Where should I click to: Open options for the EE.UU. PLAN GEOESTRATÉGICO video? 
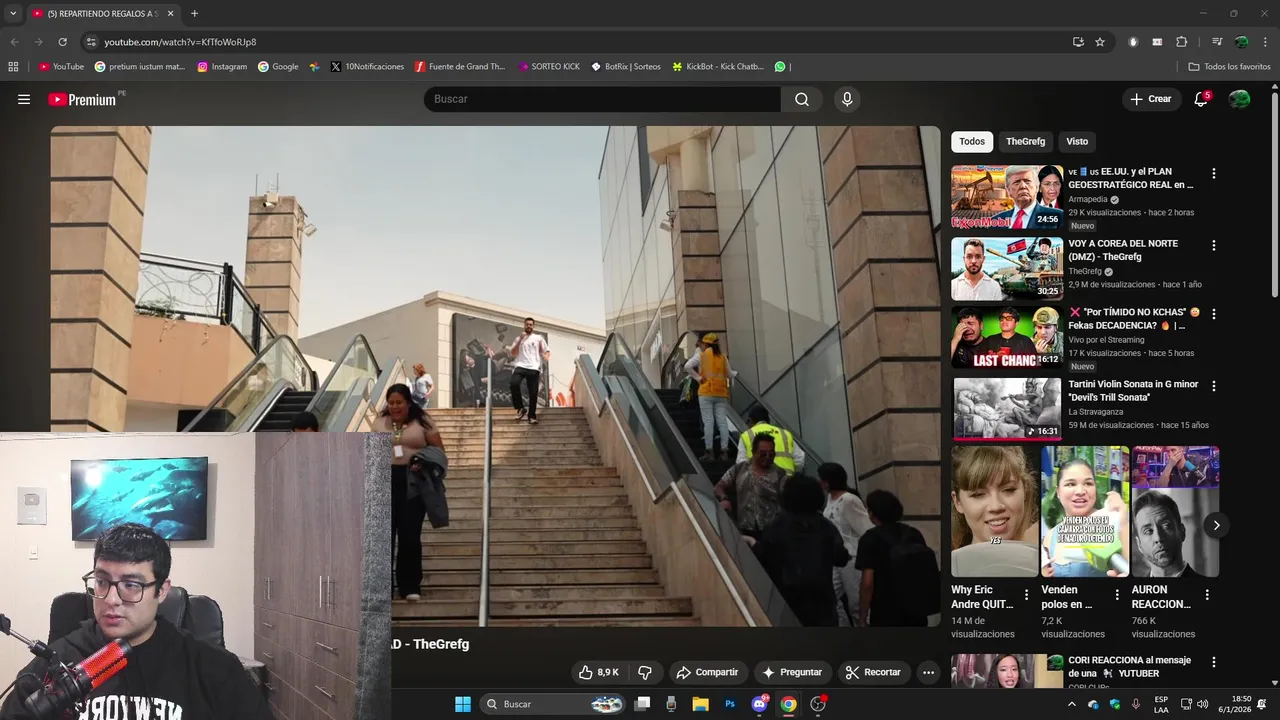tap(1214, 173)
